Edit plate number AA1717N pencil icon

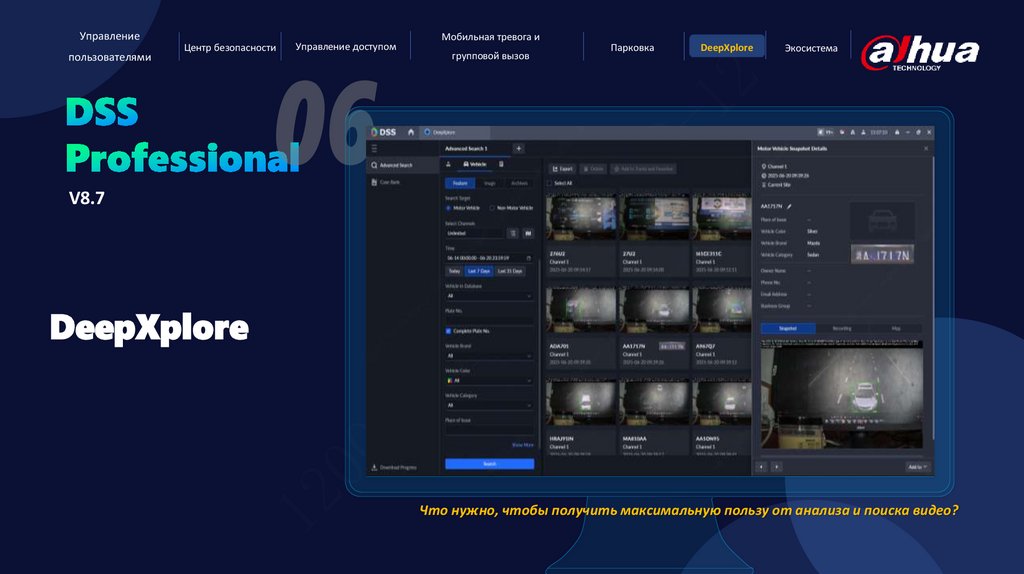click(x=789, y=206)
